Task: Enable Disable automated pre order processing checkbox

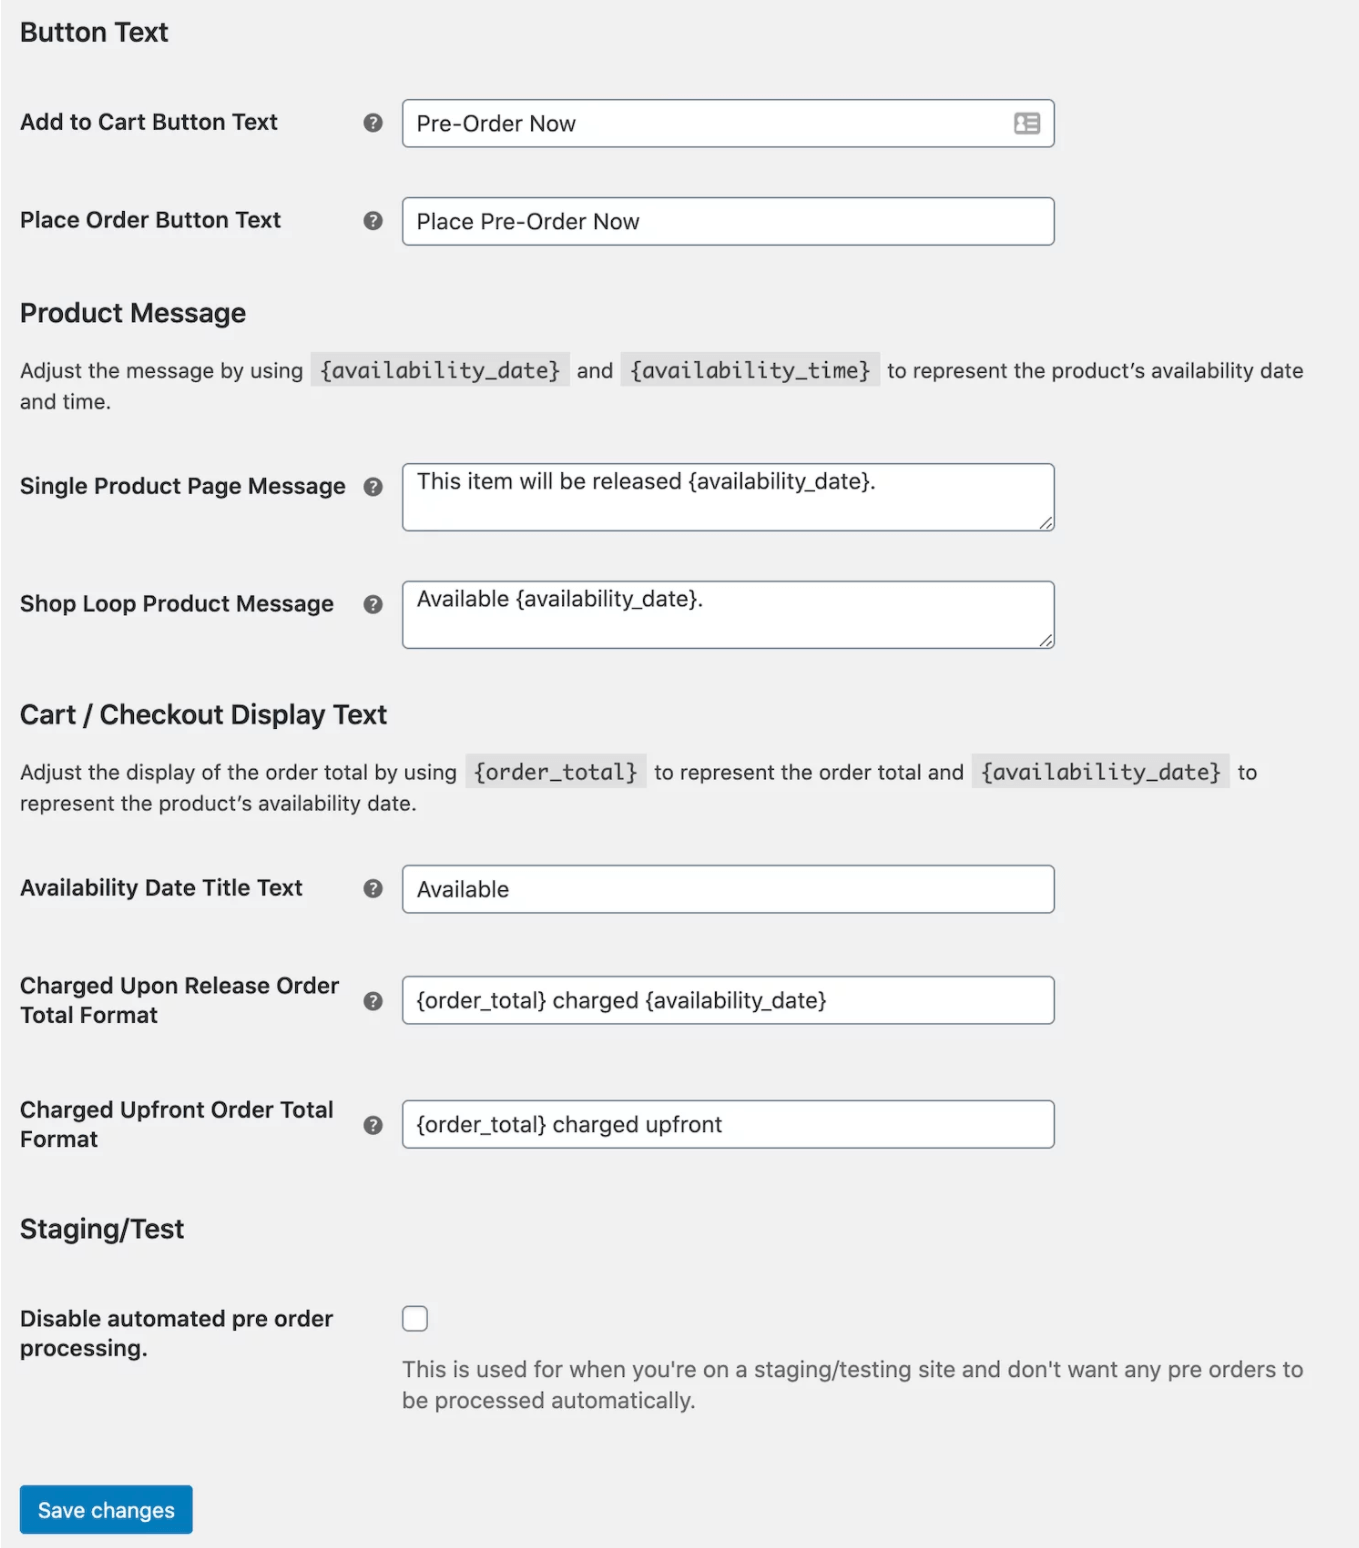Action: (415, 1319)
